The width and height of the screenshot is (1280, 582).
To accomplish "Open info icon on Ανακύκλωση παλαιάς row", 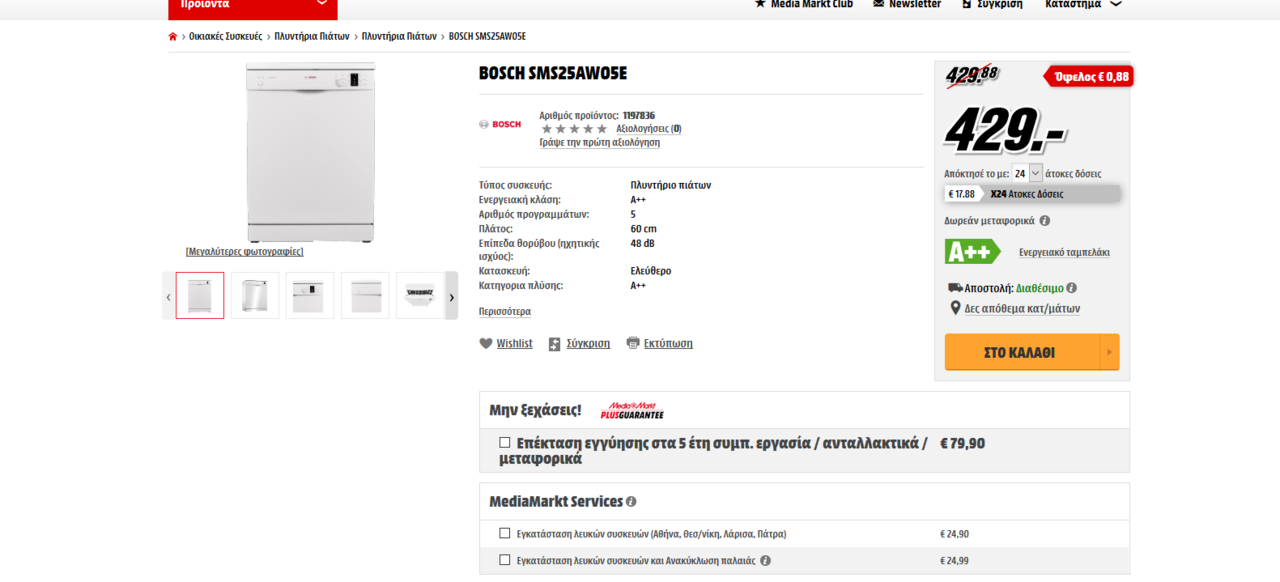I will click(x=765, y=561).
